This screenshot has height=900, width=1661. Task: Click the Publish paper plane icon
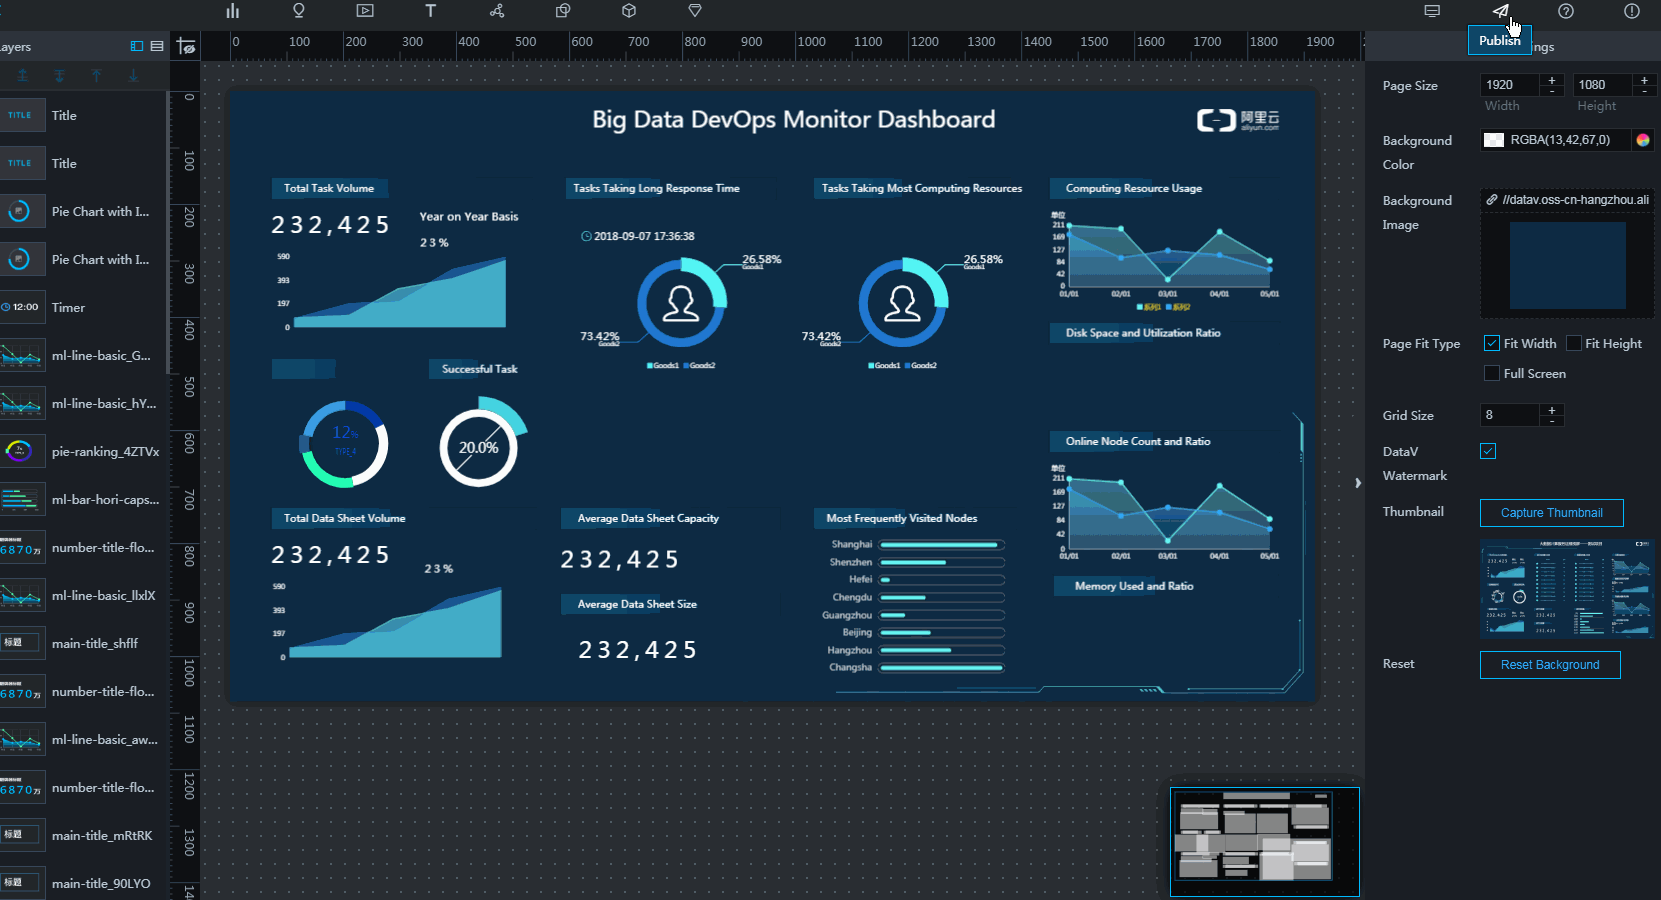point(1500,11)
